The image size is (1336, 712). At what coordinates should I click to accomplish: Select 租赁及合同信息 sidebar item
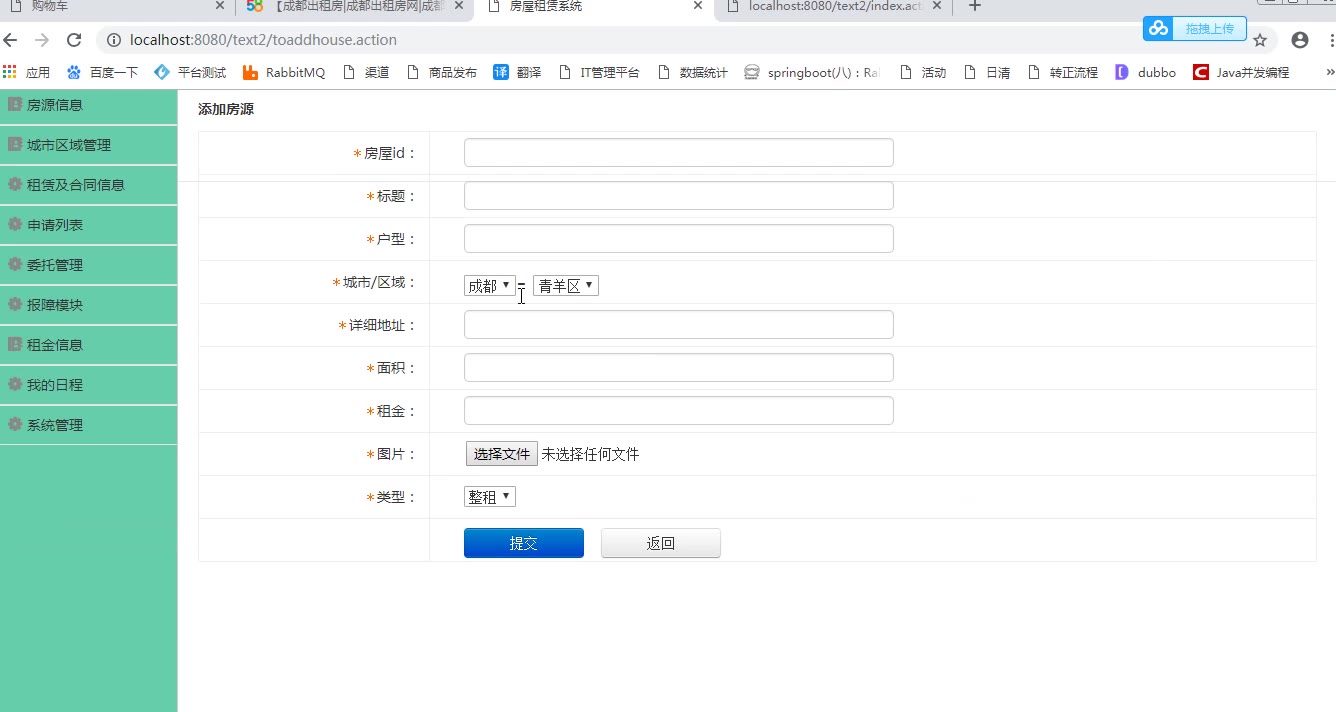click(x=88, y=185)
